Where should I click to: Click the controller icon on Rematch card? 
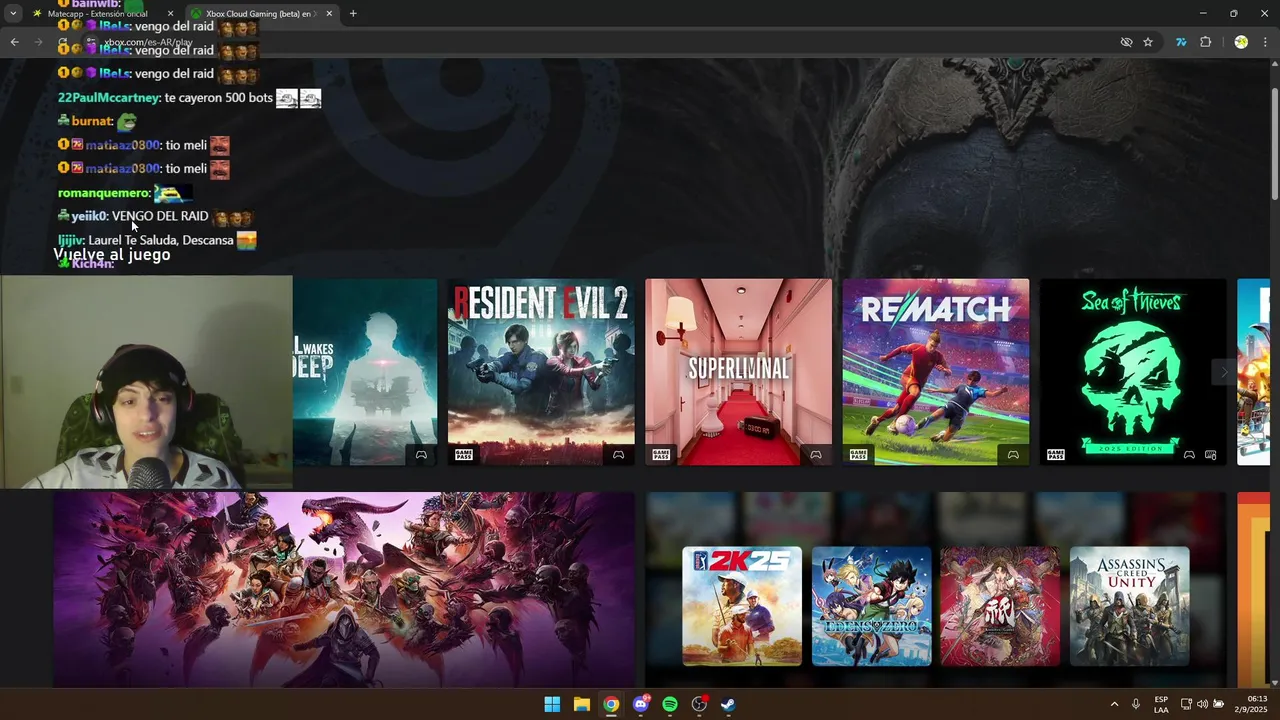(x=1013, y=455)
